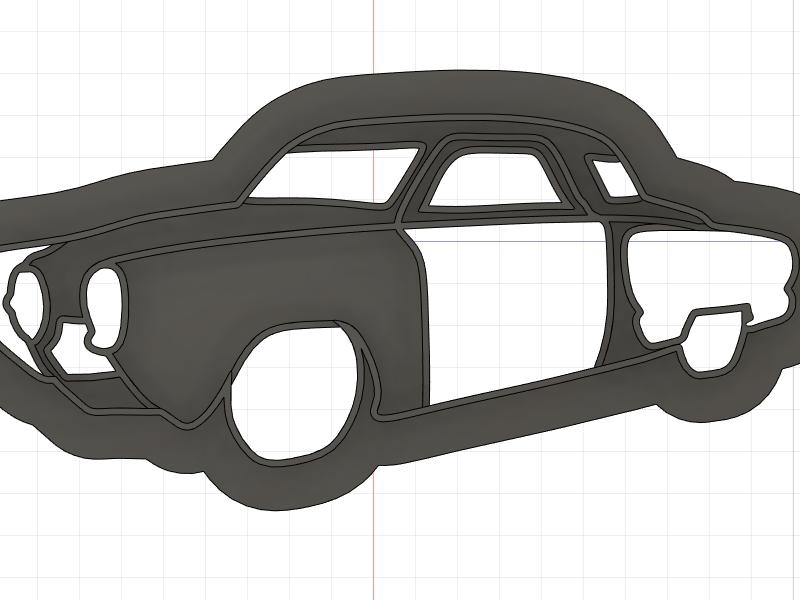Screen dimensions: 800x600
Task: Select the blue horizontal axis line across the door
Action: point(510,241)
